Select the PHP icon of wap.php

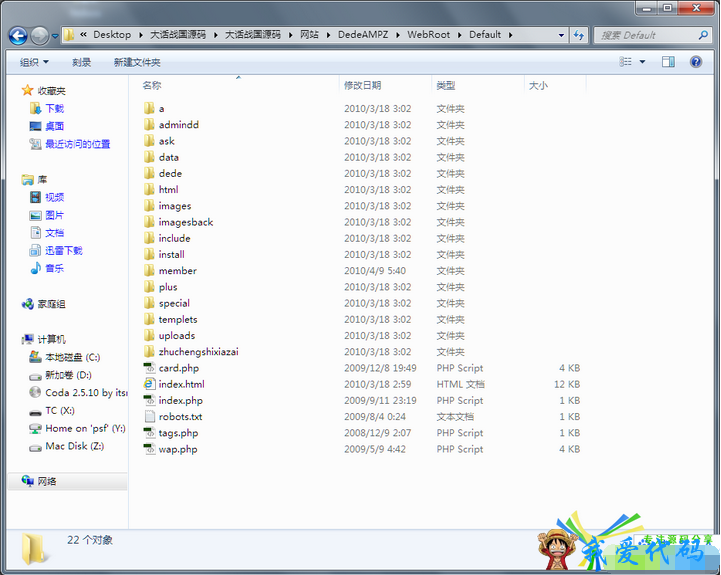point(149,449)
